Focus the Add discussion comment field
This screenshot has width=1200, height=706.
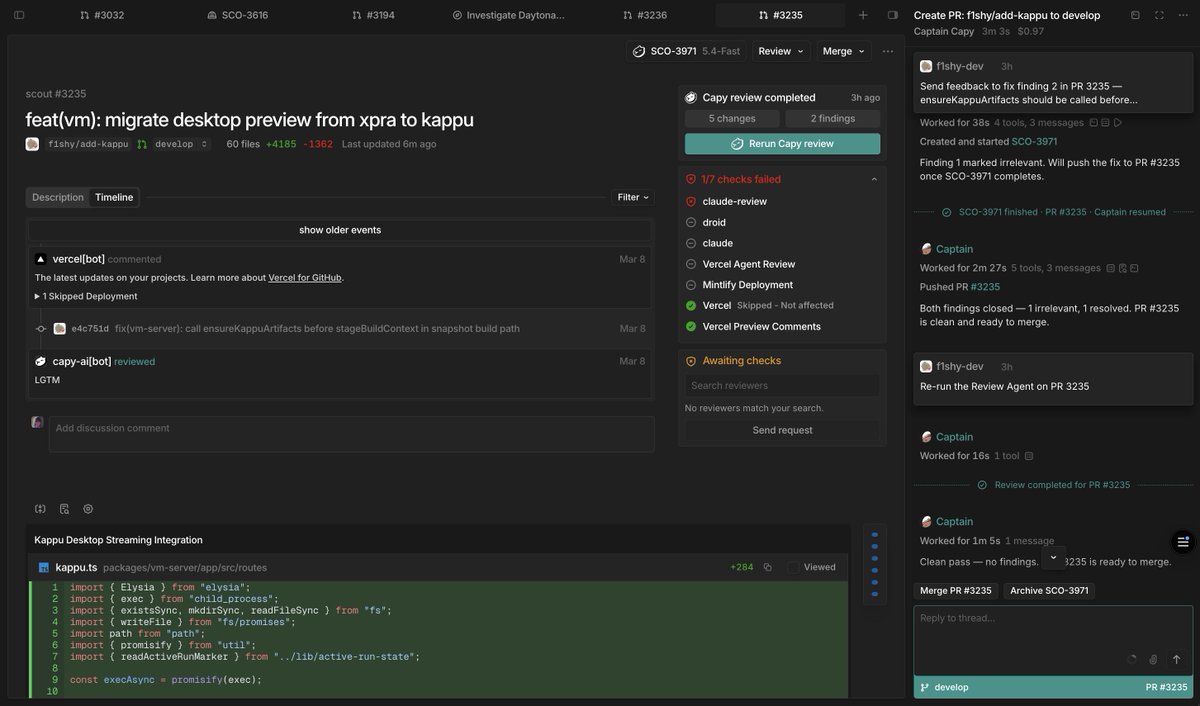click(x=352, y=434)
